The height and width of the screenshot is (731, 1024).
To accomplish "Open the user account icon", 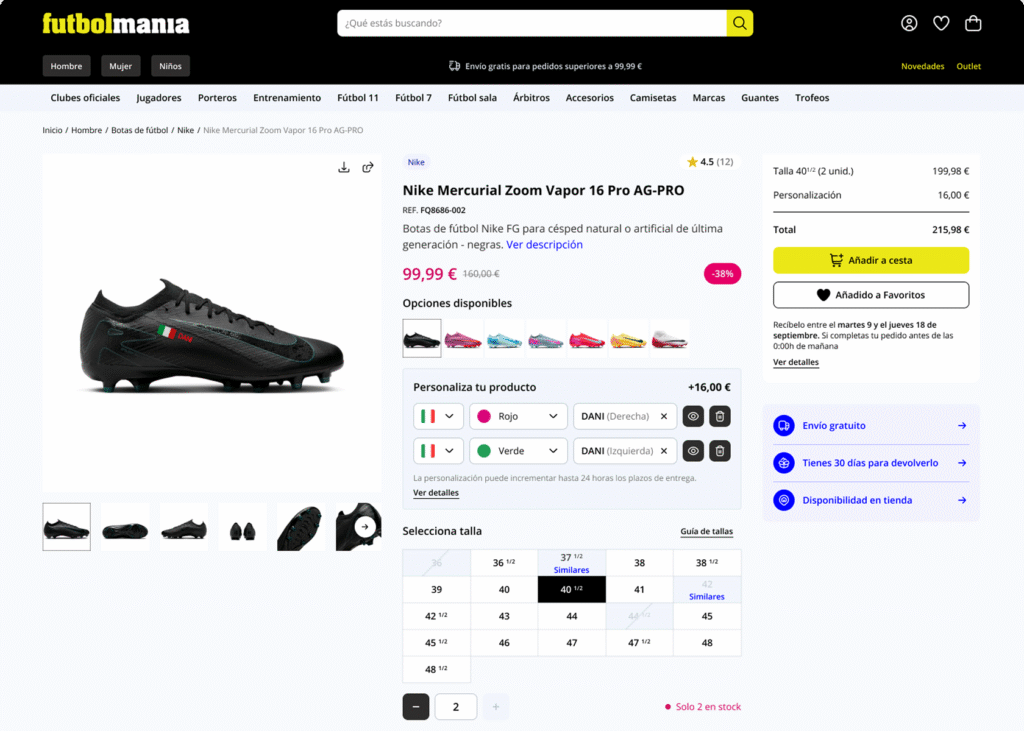I will point(909,23).
